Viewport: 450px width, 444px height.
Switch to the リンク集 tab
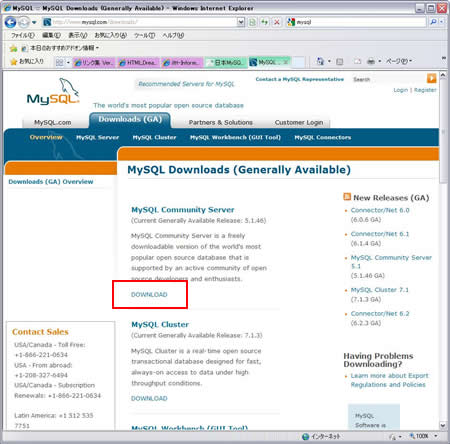94,62
